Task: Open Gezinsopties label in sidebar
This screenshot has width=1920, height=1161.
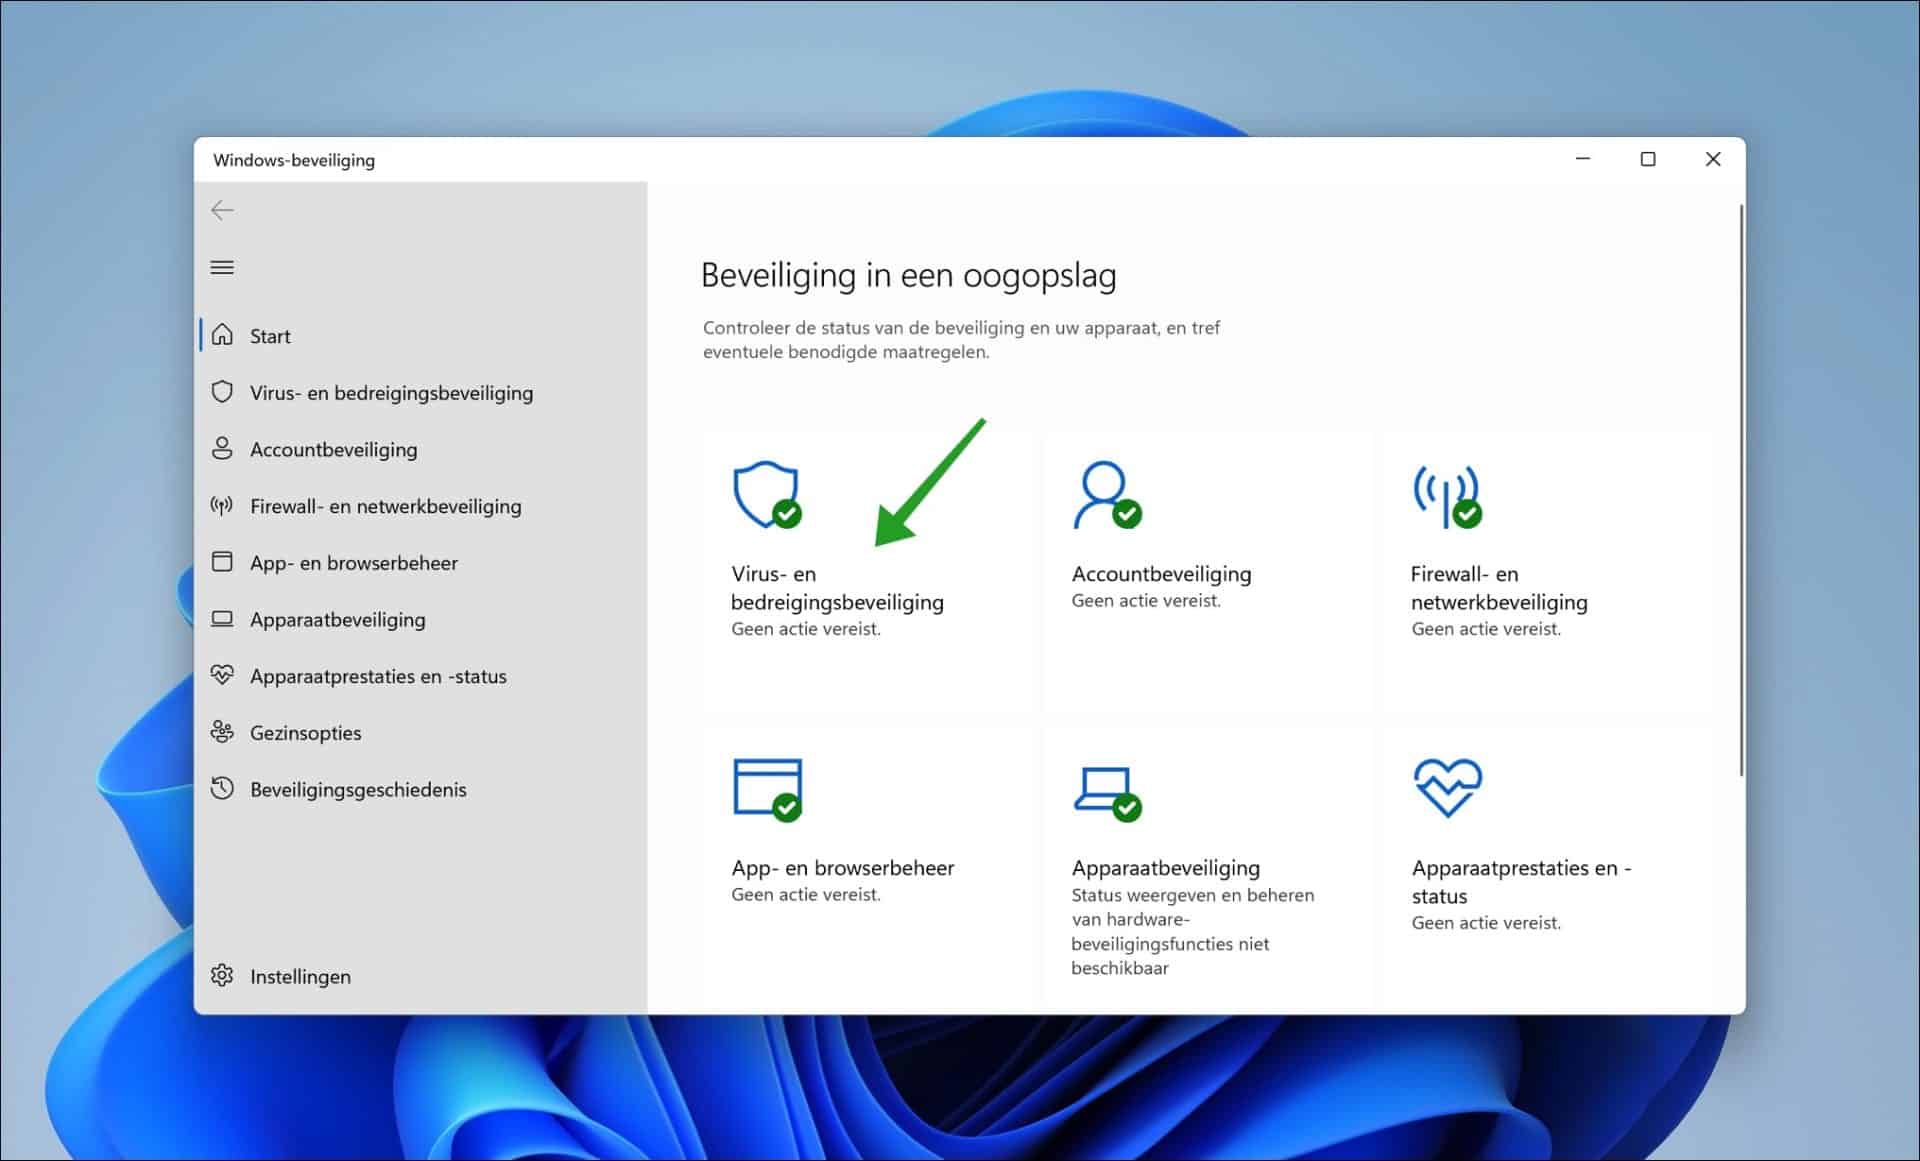Action: click(x=306, y=733)
